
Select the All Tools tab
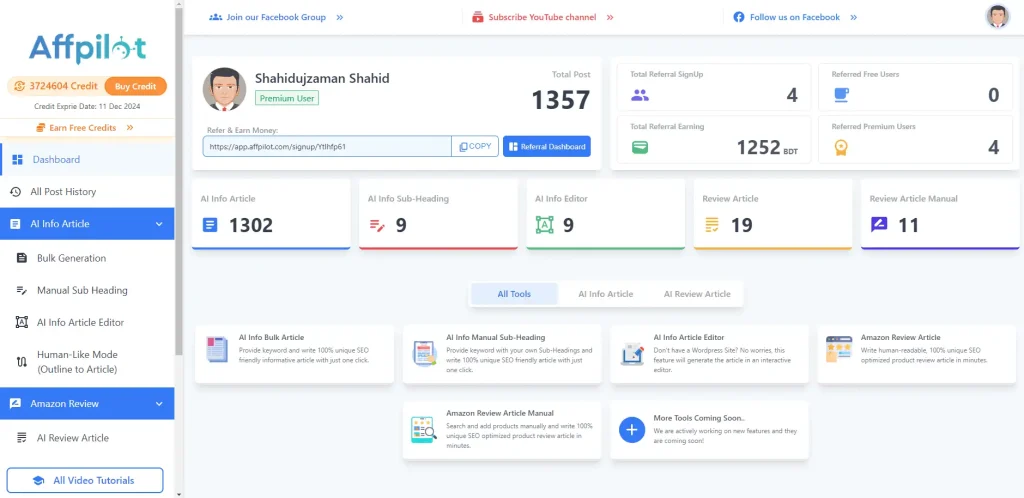click(x=514, y=294)
